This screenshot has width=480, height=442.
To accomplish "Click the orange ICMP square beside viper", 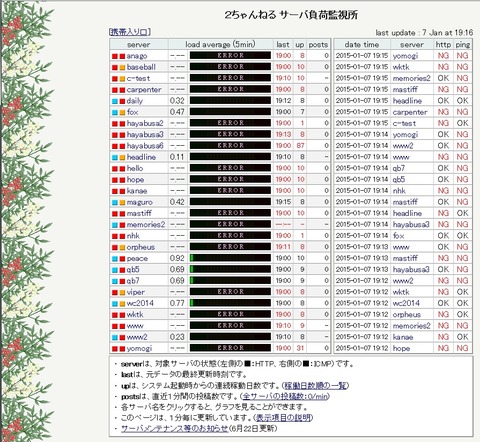I will 122,293.
